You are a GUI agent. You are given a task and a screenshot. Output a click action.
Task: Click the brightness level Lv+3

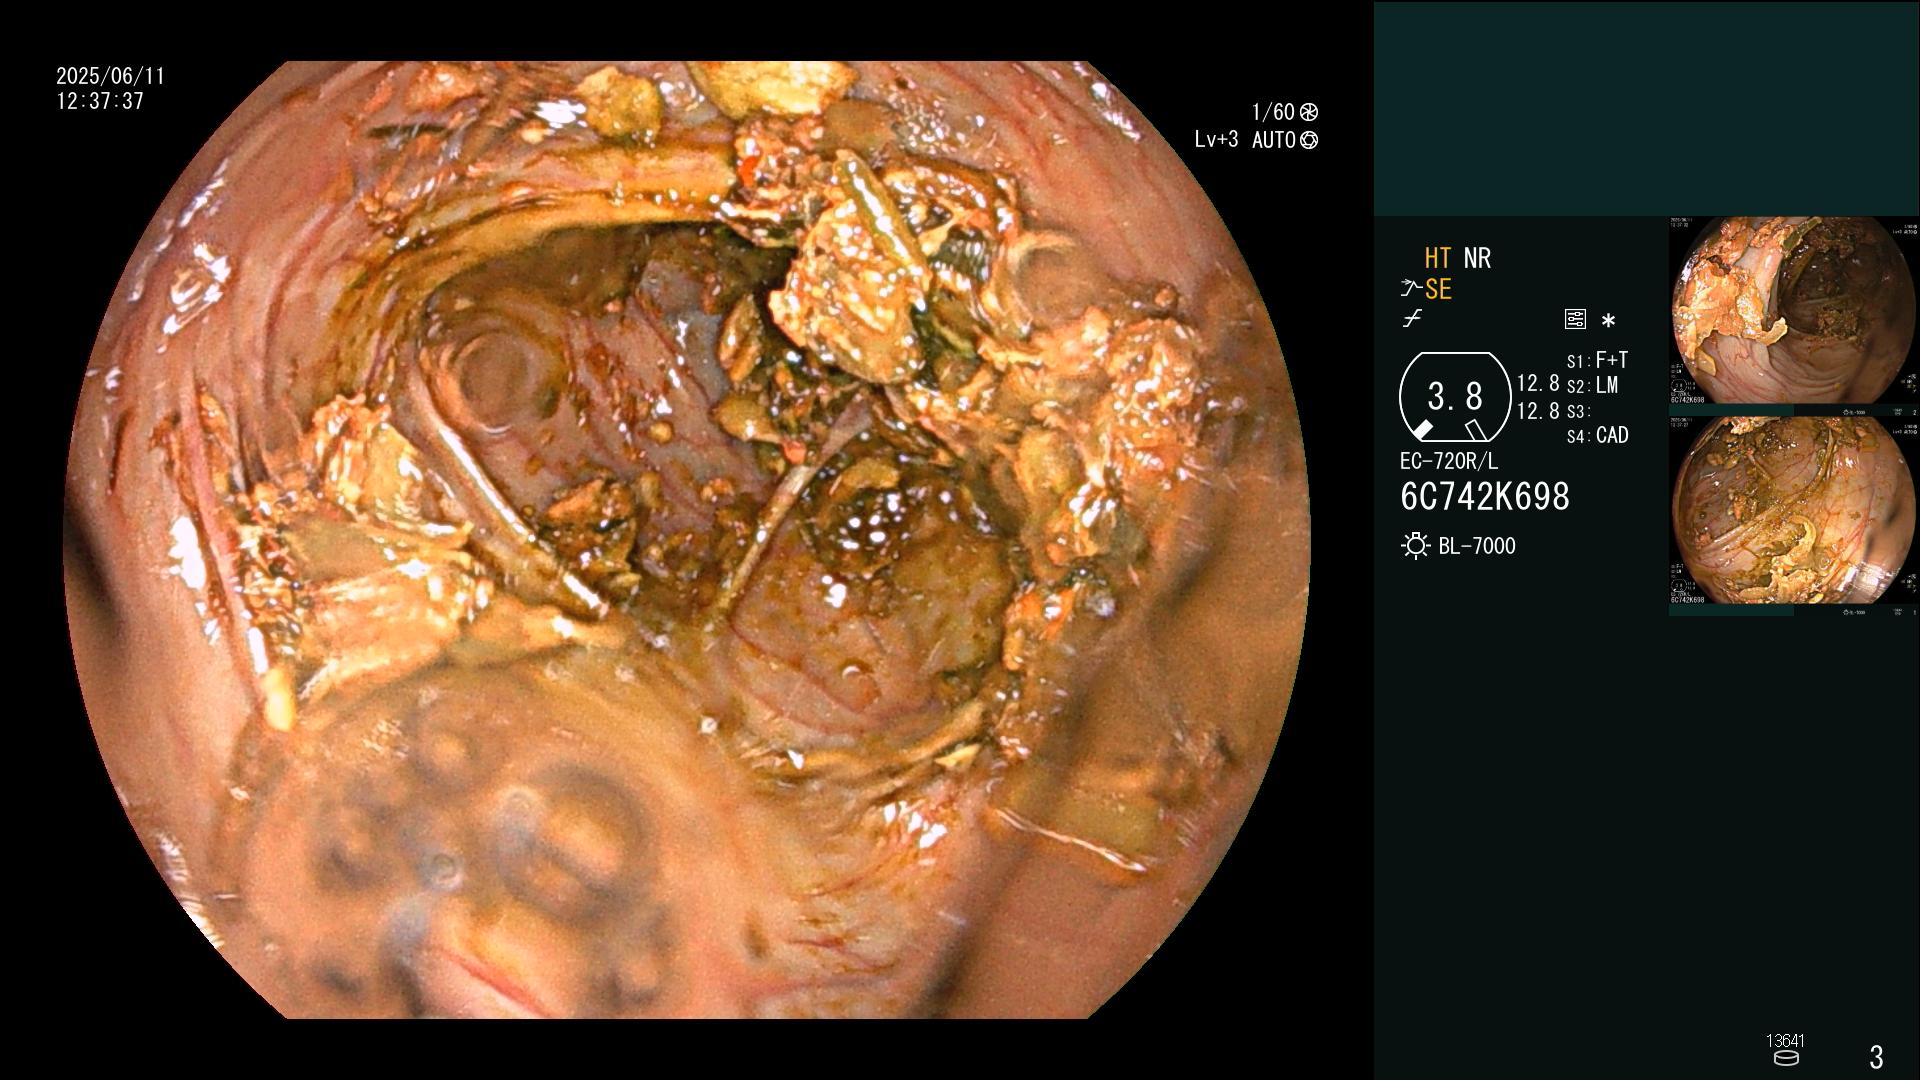[x=1216, y=140]
